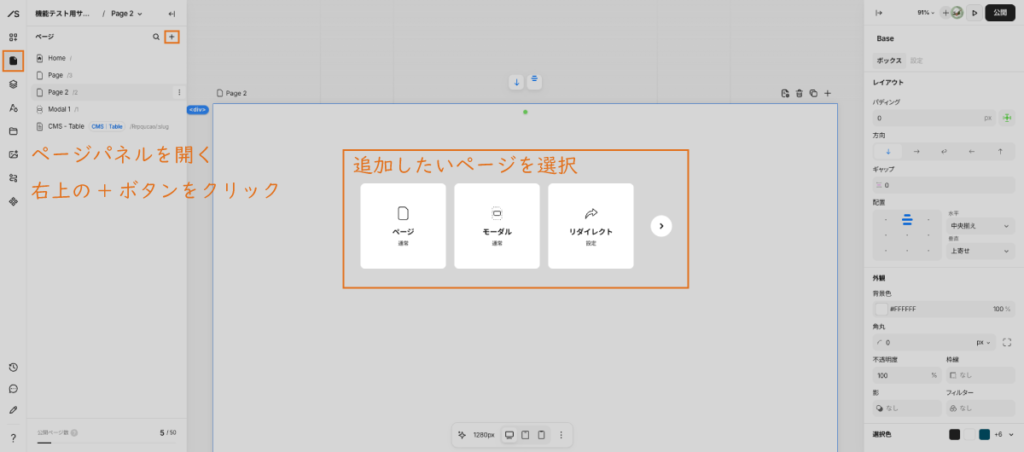Screen dimensions: 1024x452
Task: Open the 枠線 border setting field
Action: click(980, 376)
